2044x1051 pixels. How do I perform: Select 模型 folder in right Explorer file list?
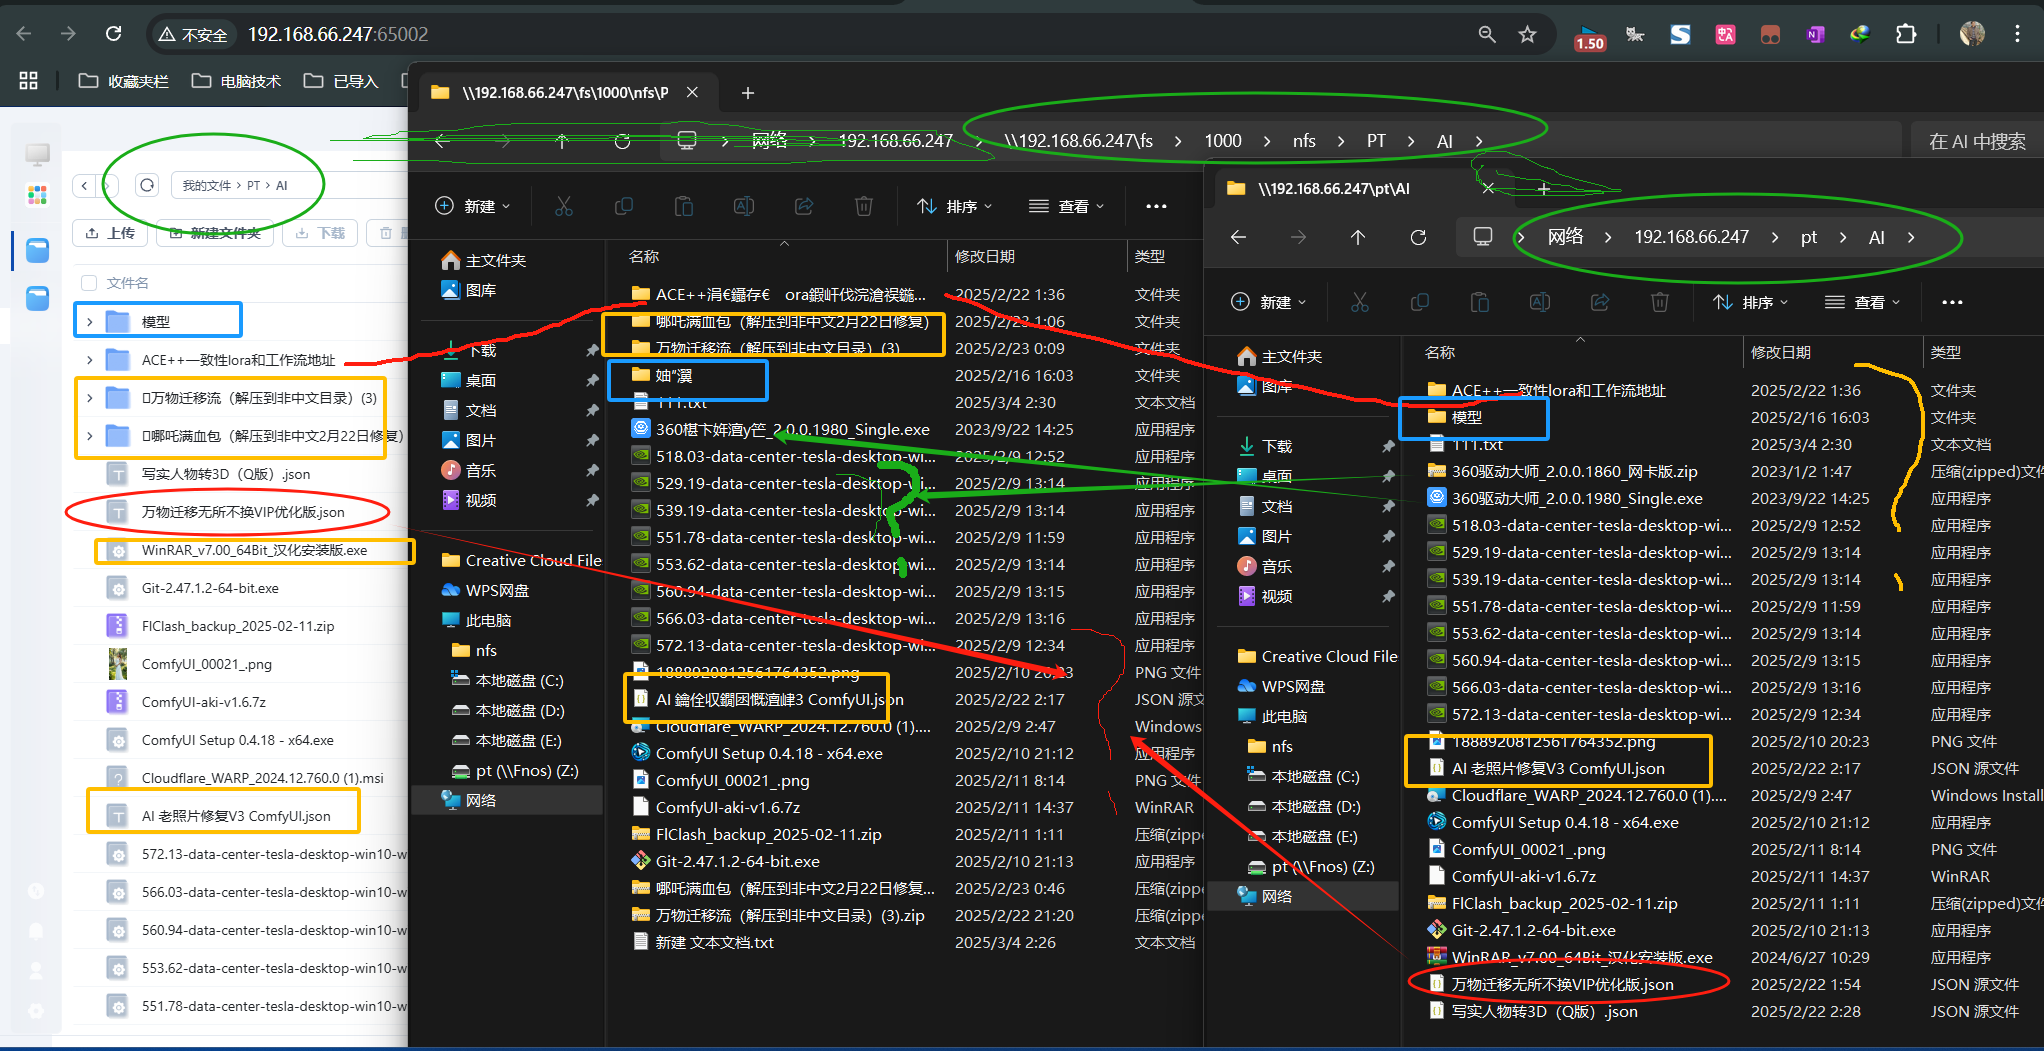coord(1466,417)
